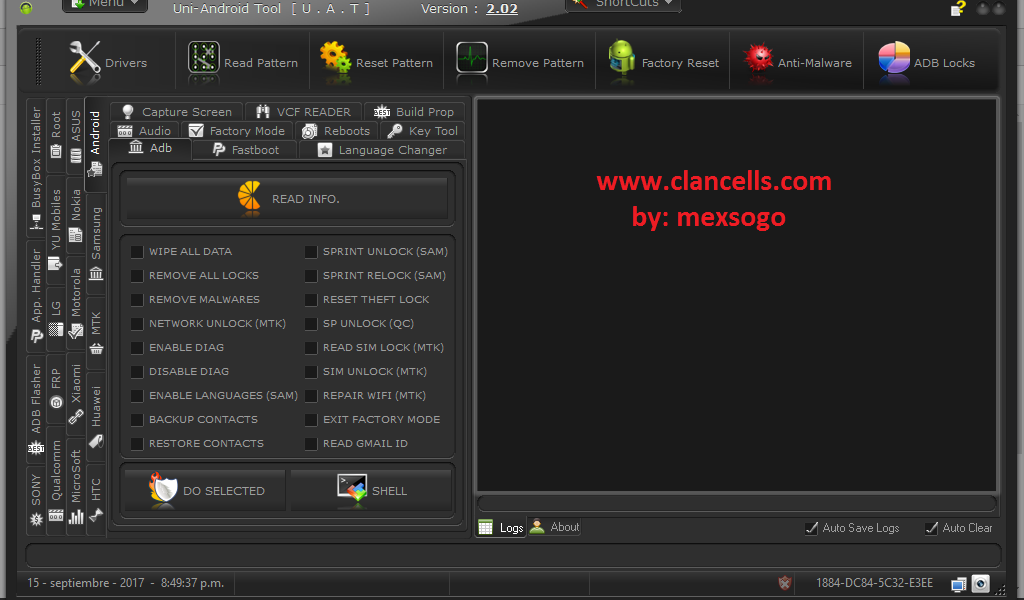Click the DO SELECTED shield icon
The height and width of the screenshot is (600, 1024).
[x=163, y=487]
